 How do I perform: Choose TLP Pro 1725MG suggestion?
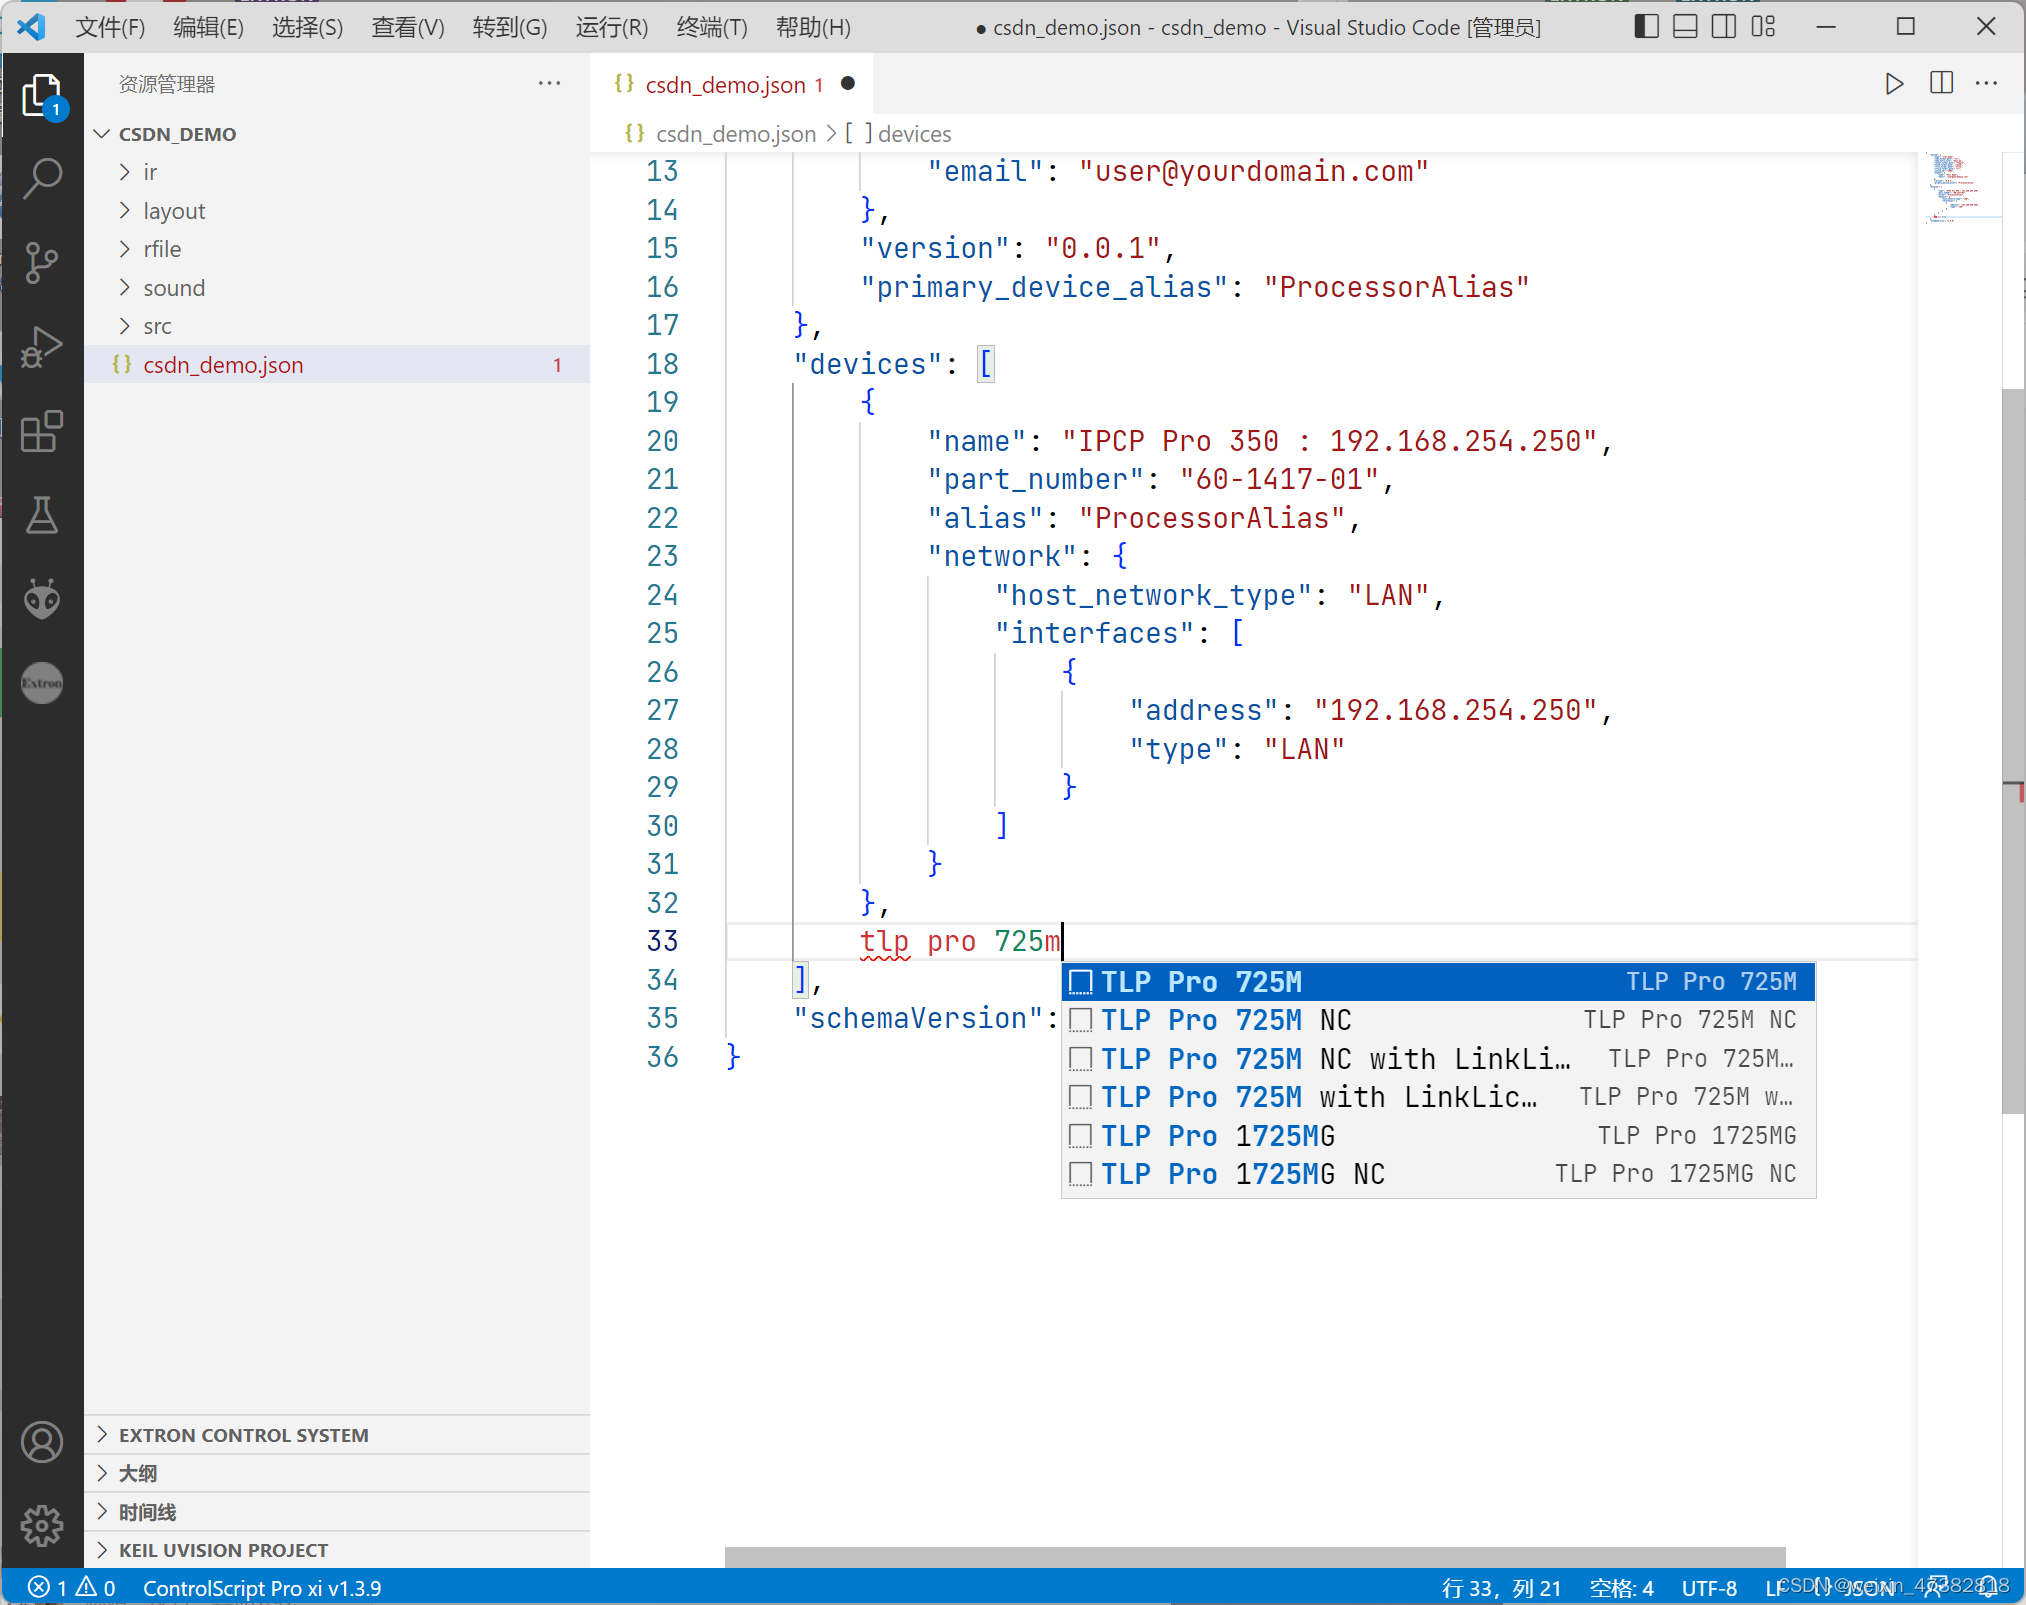(1217, 1136)
